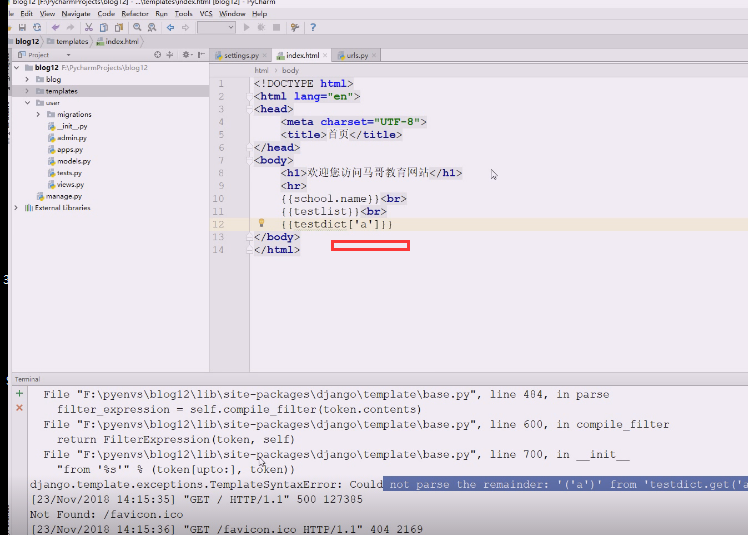Click index.html breadcrumb in navigation bar
This screenshot has height=535, width=748.
tap(117, 42)
